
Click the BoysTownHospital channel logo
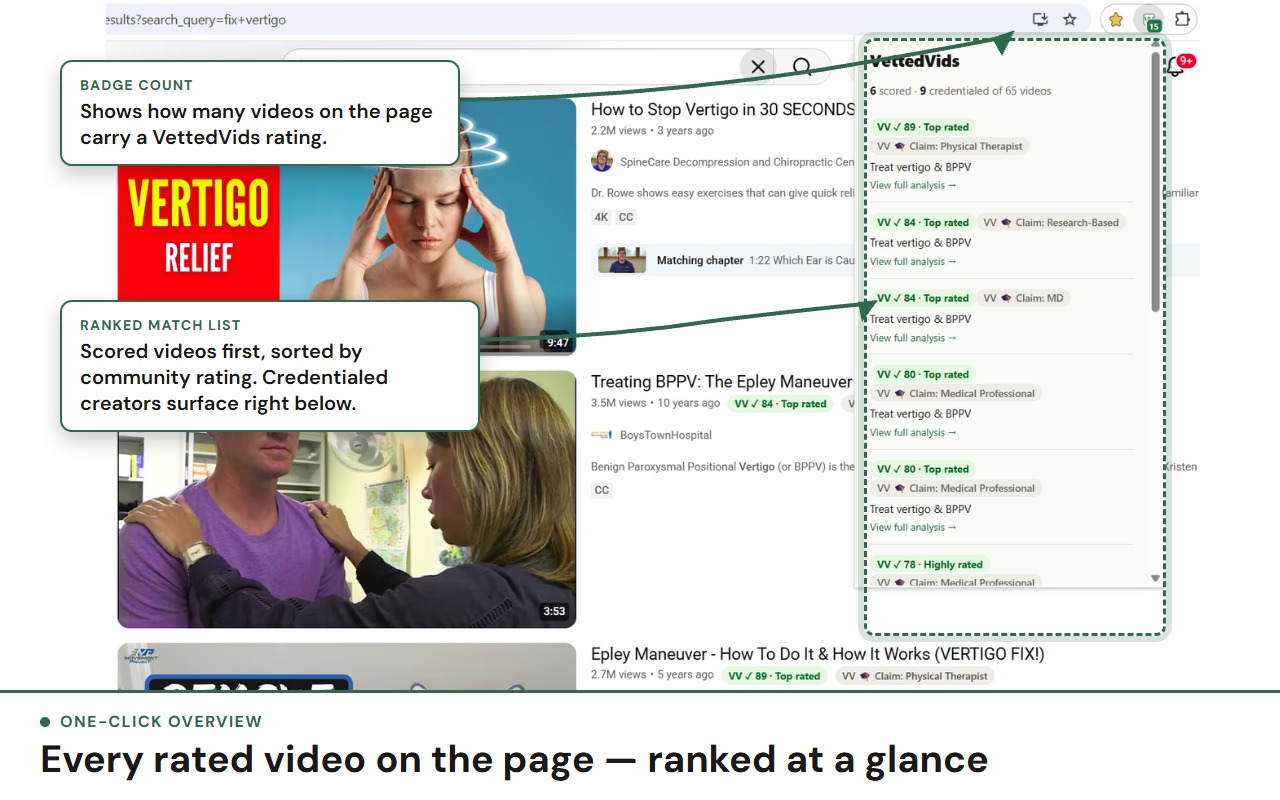602,435
